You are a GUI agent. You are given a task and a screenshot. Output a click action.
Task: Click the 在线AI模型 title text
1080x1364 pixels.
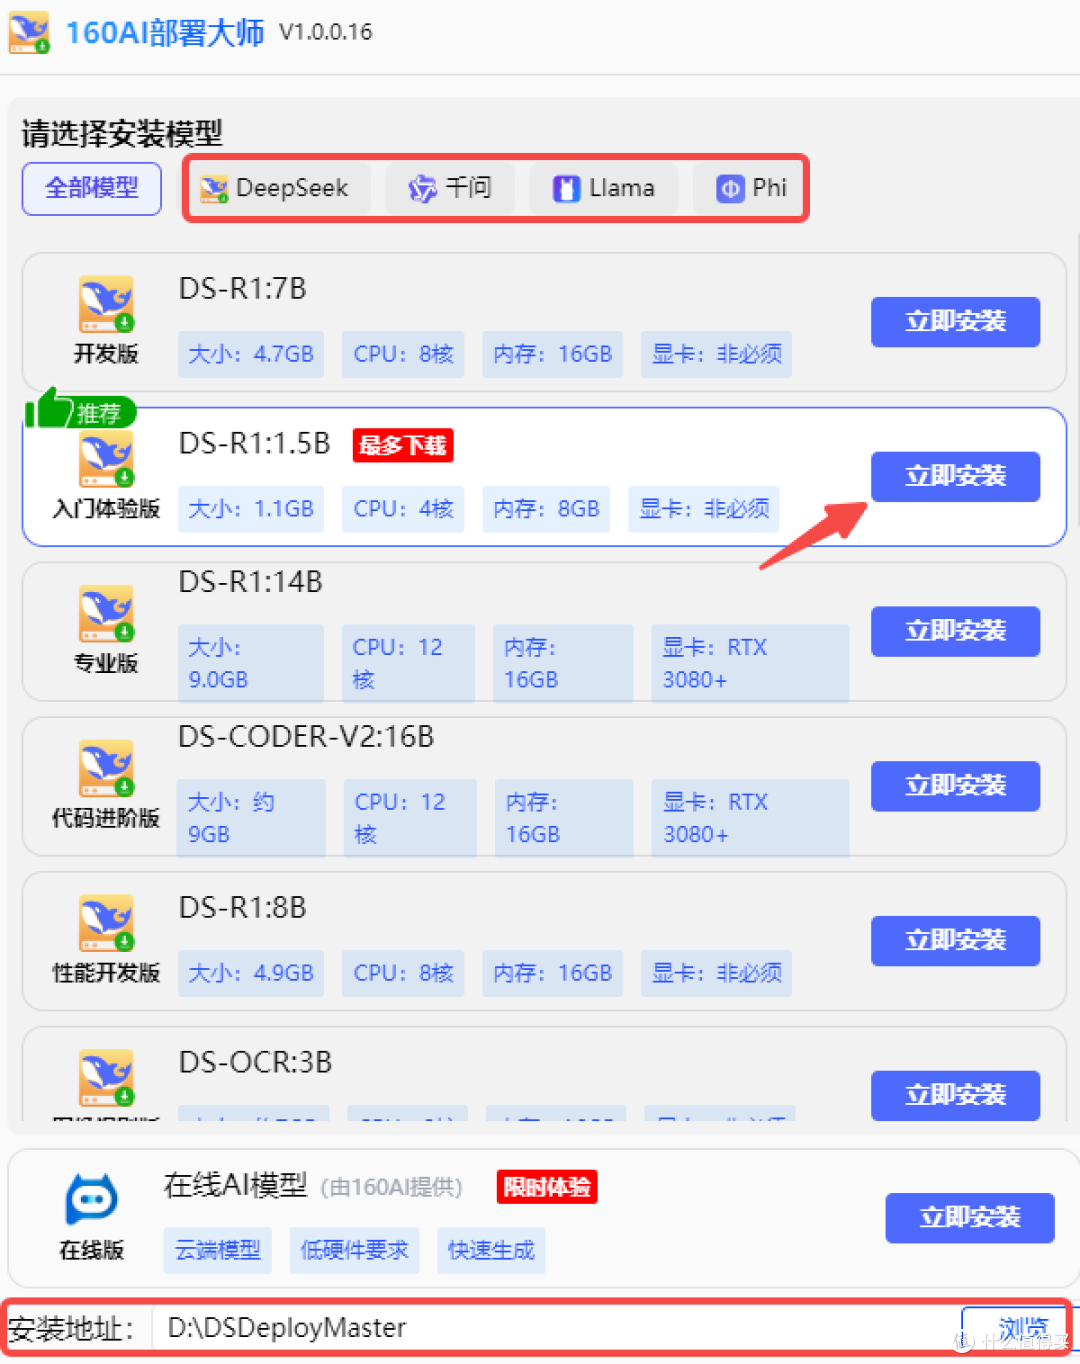235,1186
